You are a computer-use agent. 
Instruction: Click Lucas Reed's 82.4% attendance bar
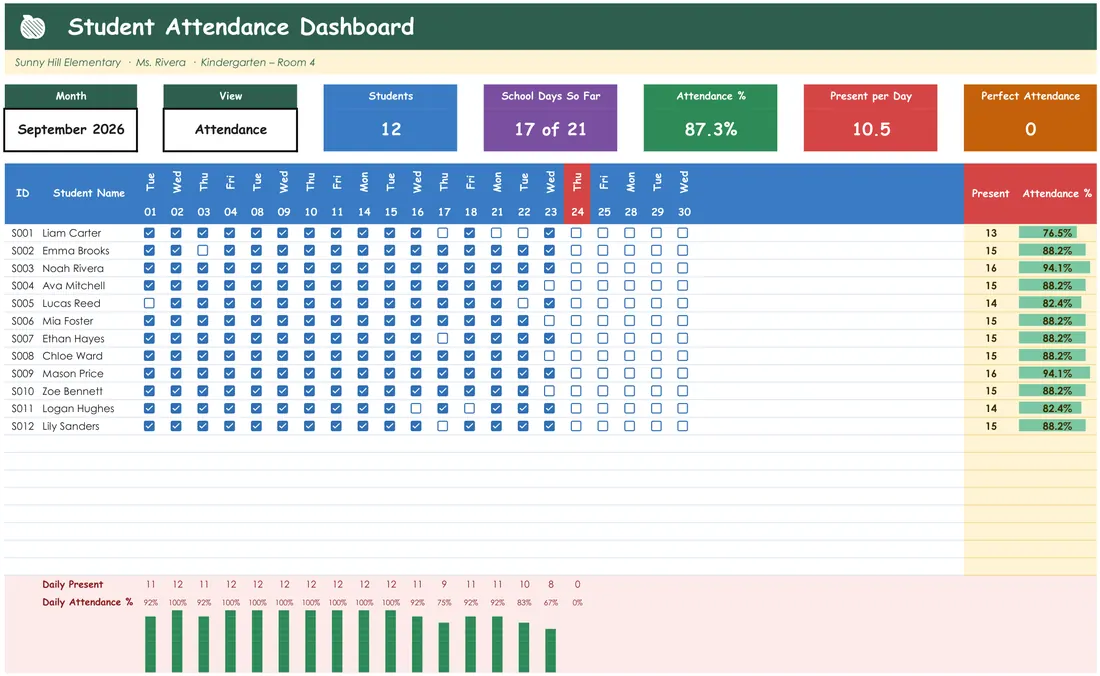click(x=1050, y=303)
